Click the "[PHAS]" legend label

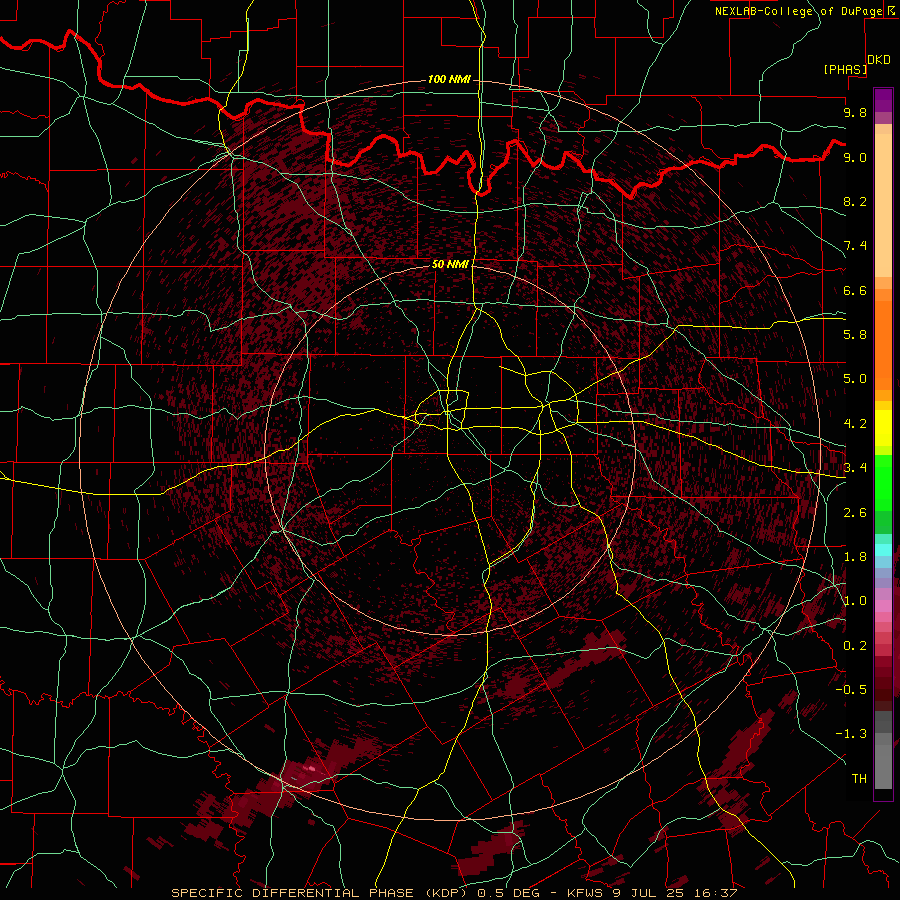tap(845, 69)
